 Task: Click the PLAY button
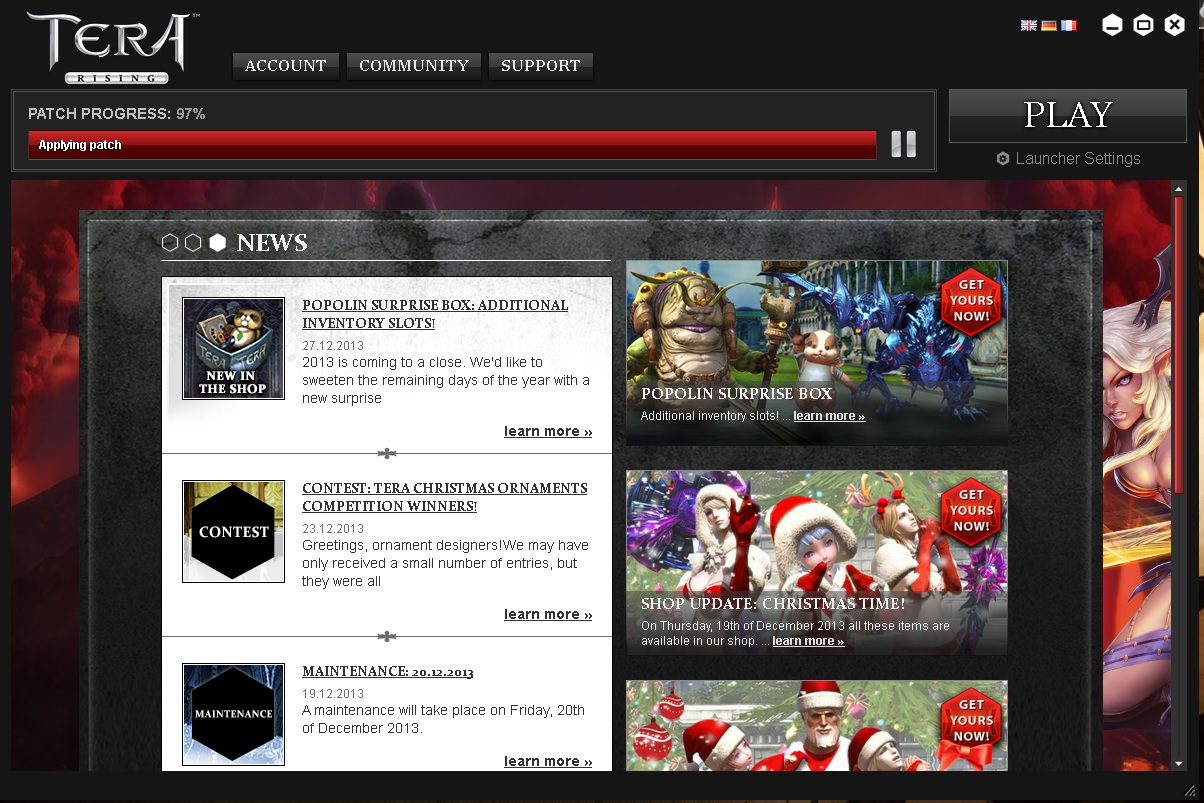pos(1068,116)
